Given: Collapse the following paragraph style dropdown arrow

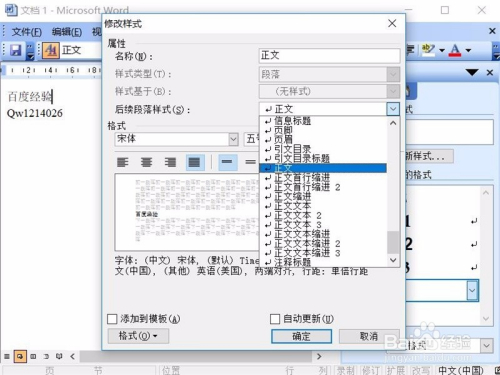Looking at the screenshot, I should [393, 109].
